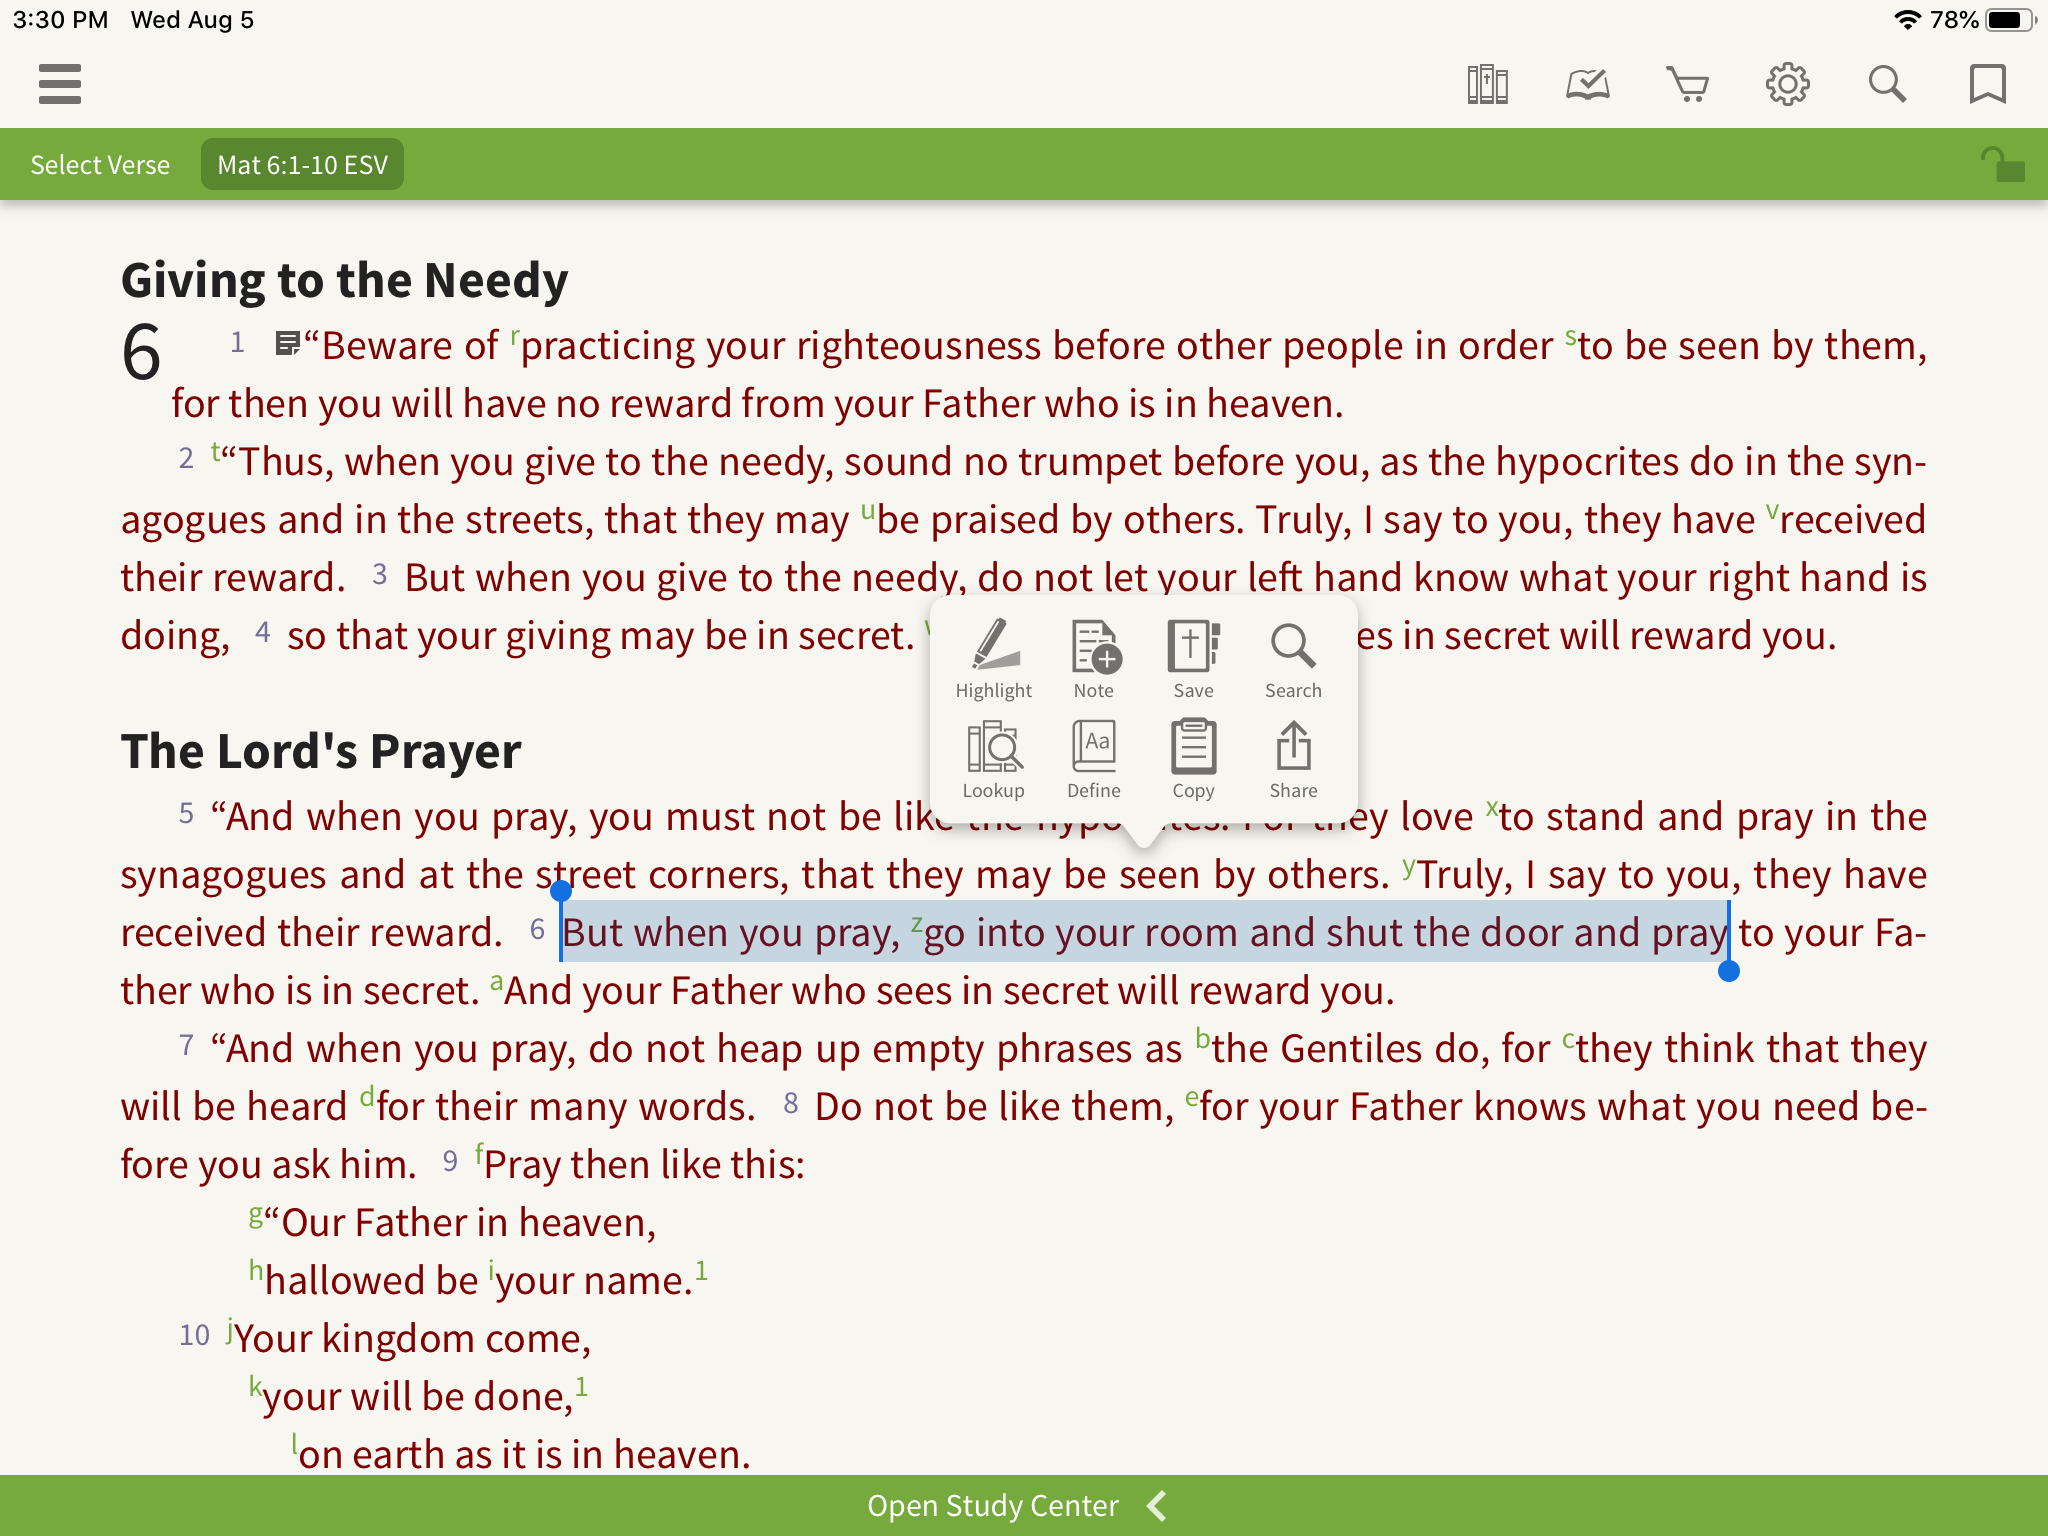
Task: Tap selection start handle
Action: [x=561, y=890]
